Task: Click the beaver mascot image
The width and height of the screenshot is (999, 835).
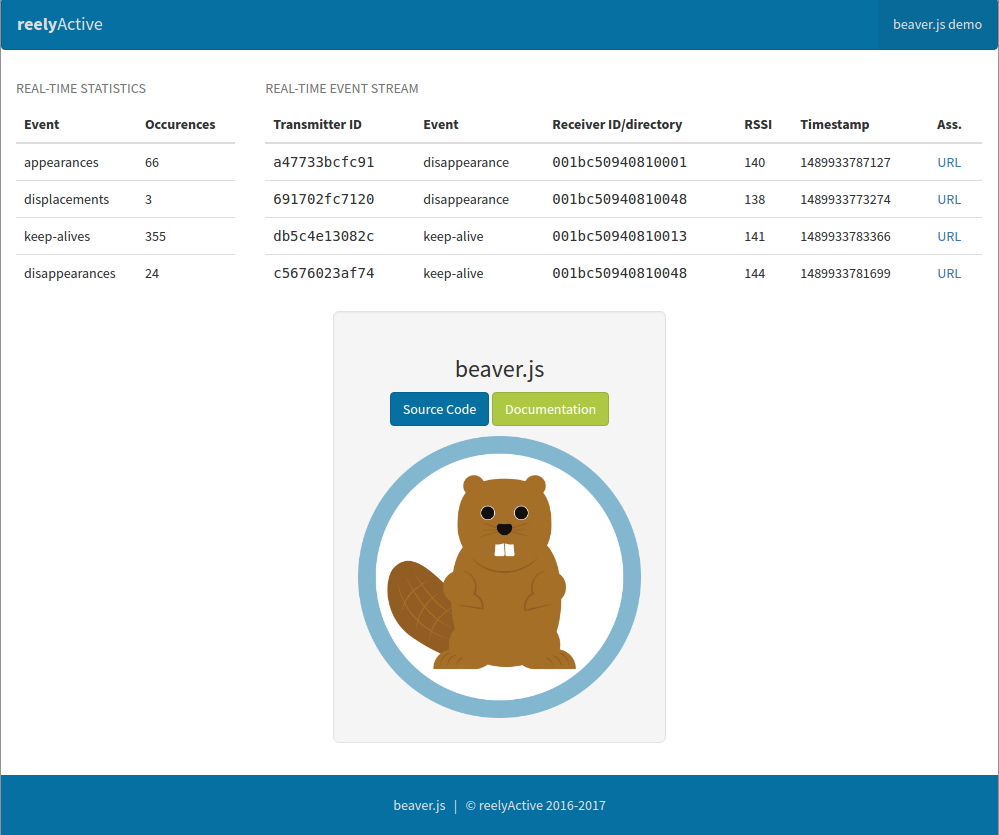Action: [x=500, y=577]
